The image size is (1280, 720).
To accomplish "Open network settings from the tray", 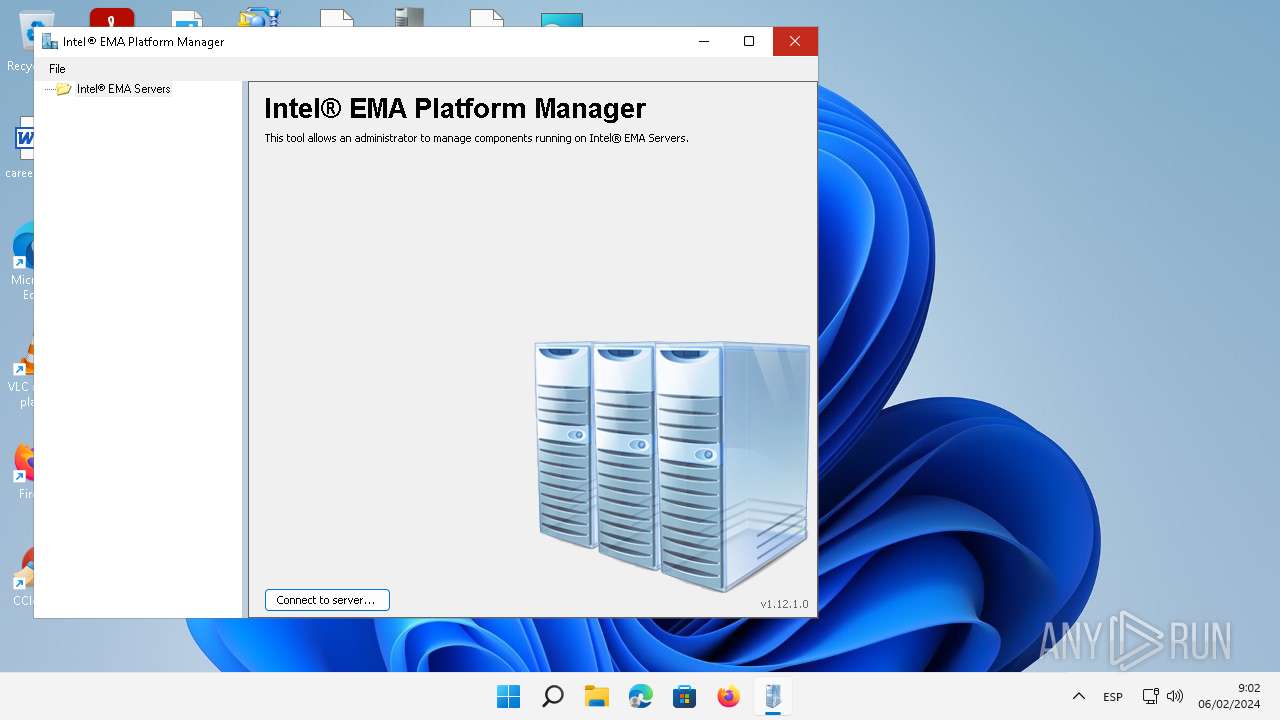I will click(x=1151, y=696).
